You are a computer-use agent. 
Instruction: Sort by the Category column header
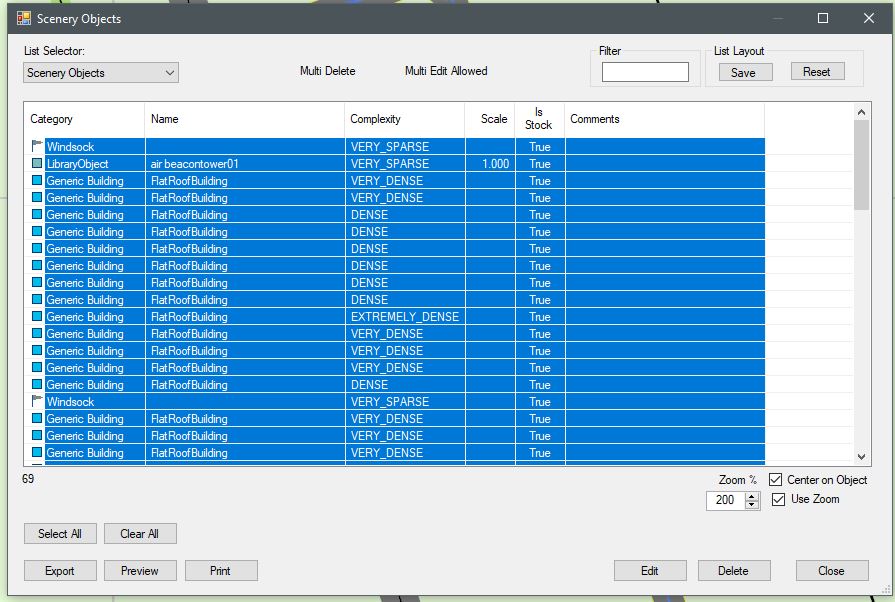[x=84, y=119]
